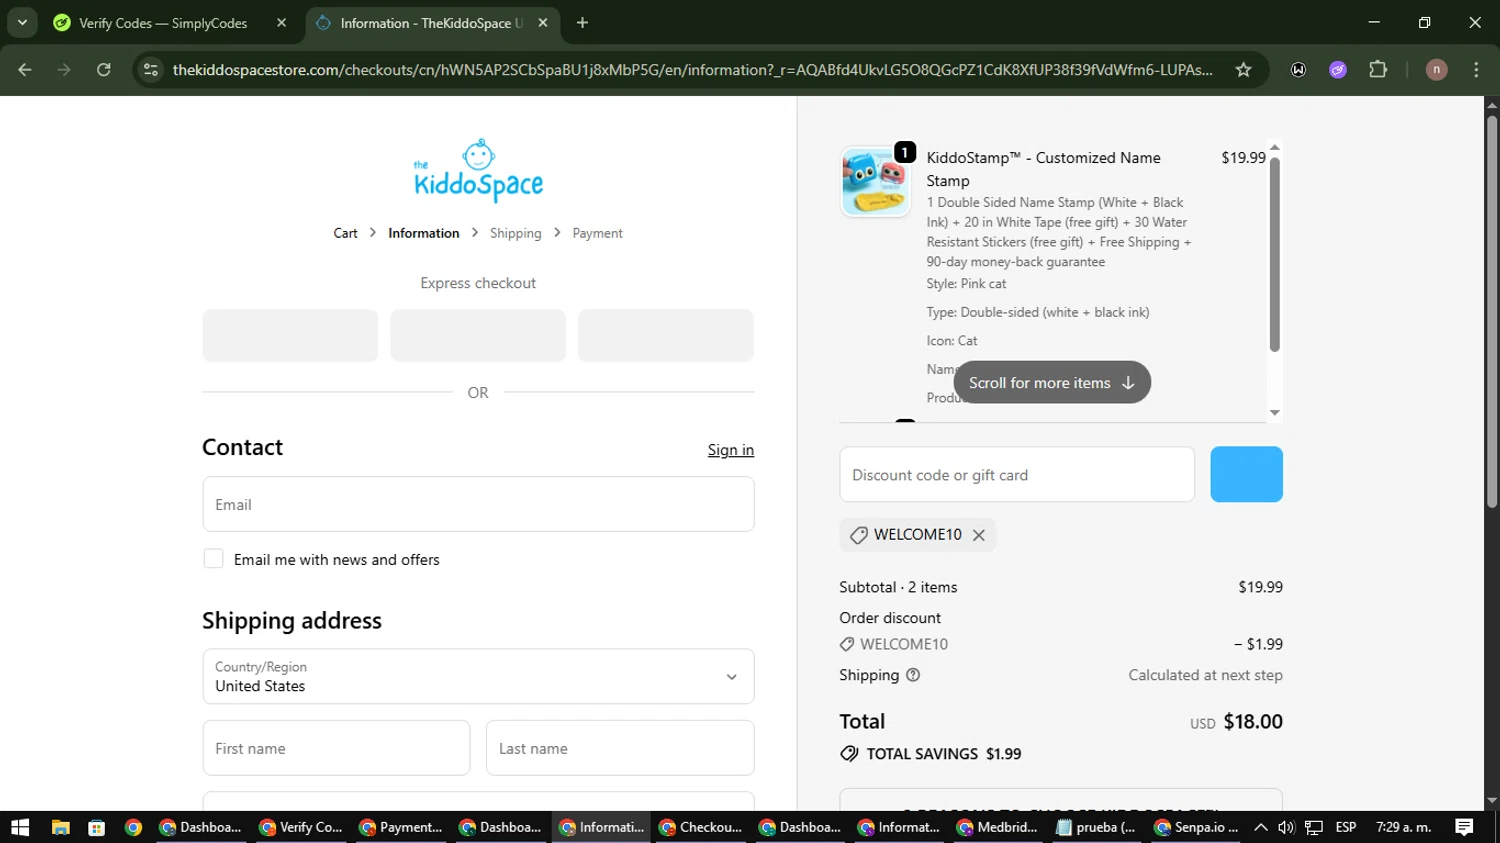Switch to Payment taskbar window
The height and width of the screenshot is (843, 1500).
tap(401, 827)
